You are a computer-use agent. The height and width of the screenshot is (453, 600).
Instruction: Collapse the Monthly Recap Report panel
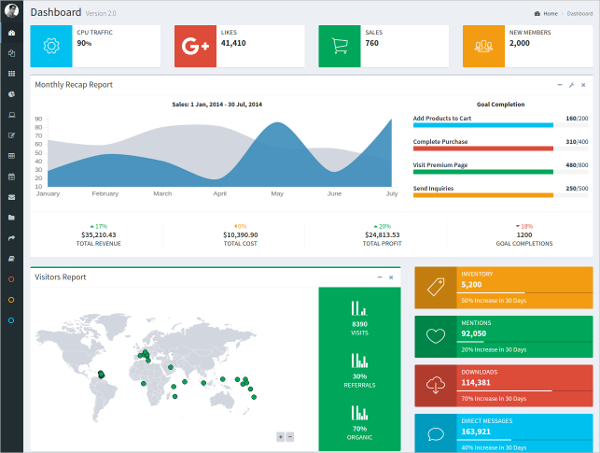click(x=558, y=86)
